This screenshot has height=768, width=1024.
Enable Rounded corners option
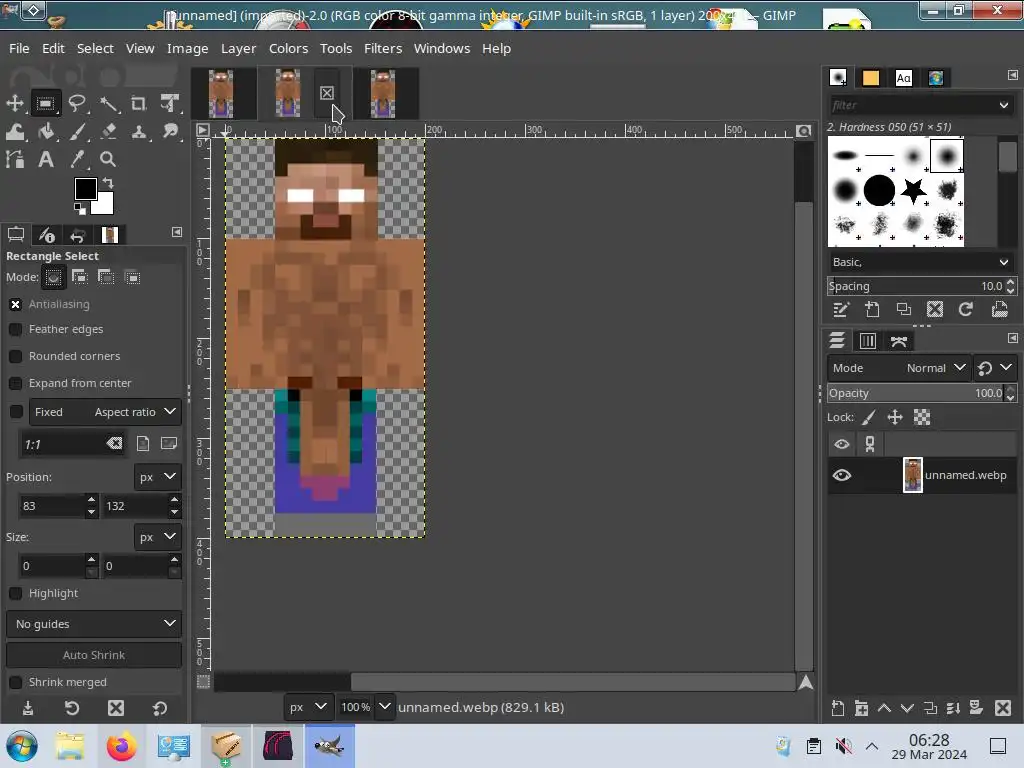click(16, 356)
